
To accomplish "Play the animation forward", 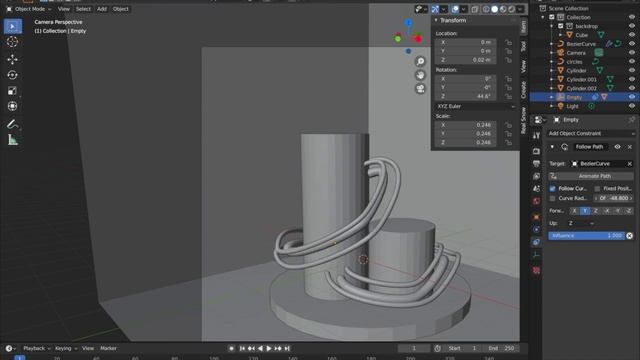I will click(x=269, y=349).
